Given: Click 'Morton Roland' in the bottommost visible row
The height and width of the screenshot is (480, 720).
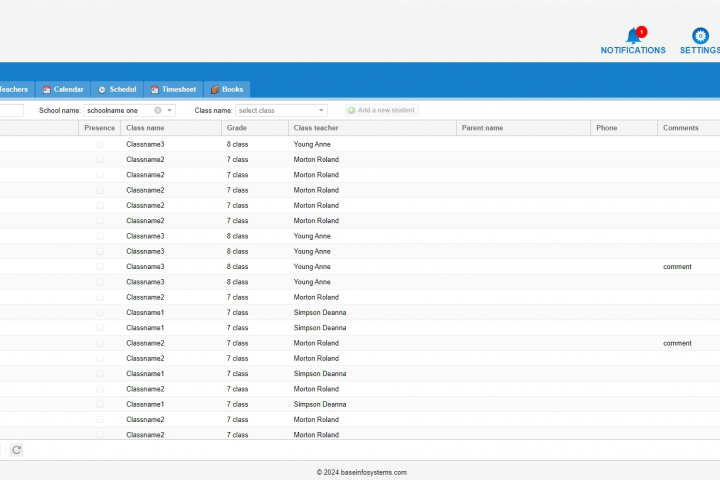Looking at the screenshot, I should pyautogui.click(x=316, y=435).
